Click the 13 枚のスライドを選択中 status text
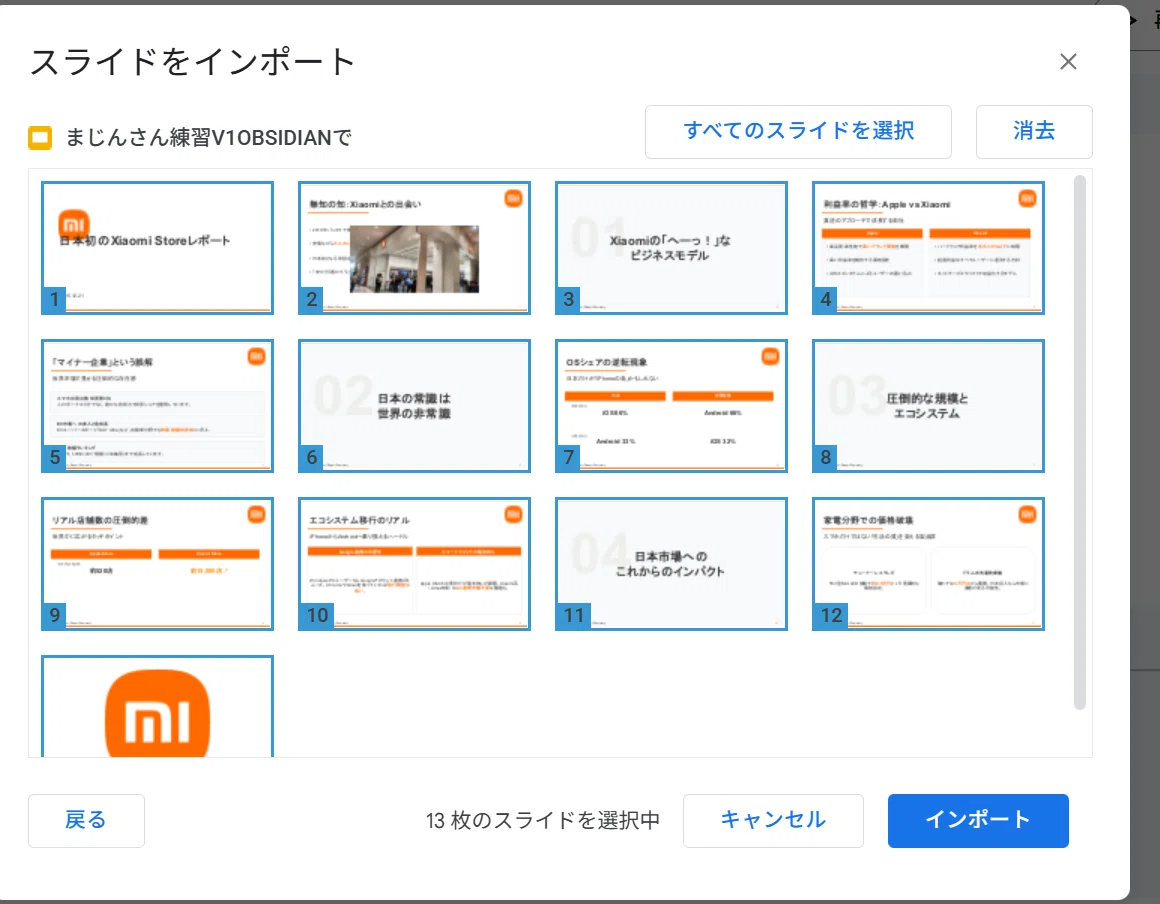The width and height of the screenshot is (1160, 904). (x=542, y=820)
